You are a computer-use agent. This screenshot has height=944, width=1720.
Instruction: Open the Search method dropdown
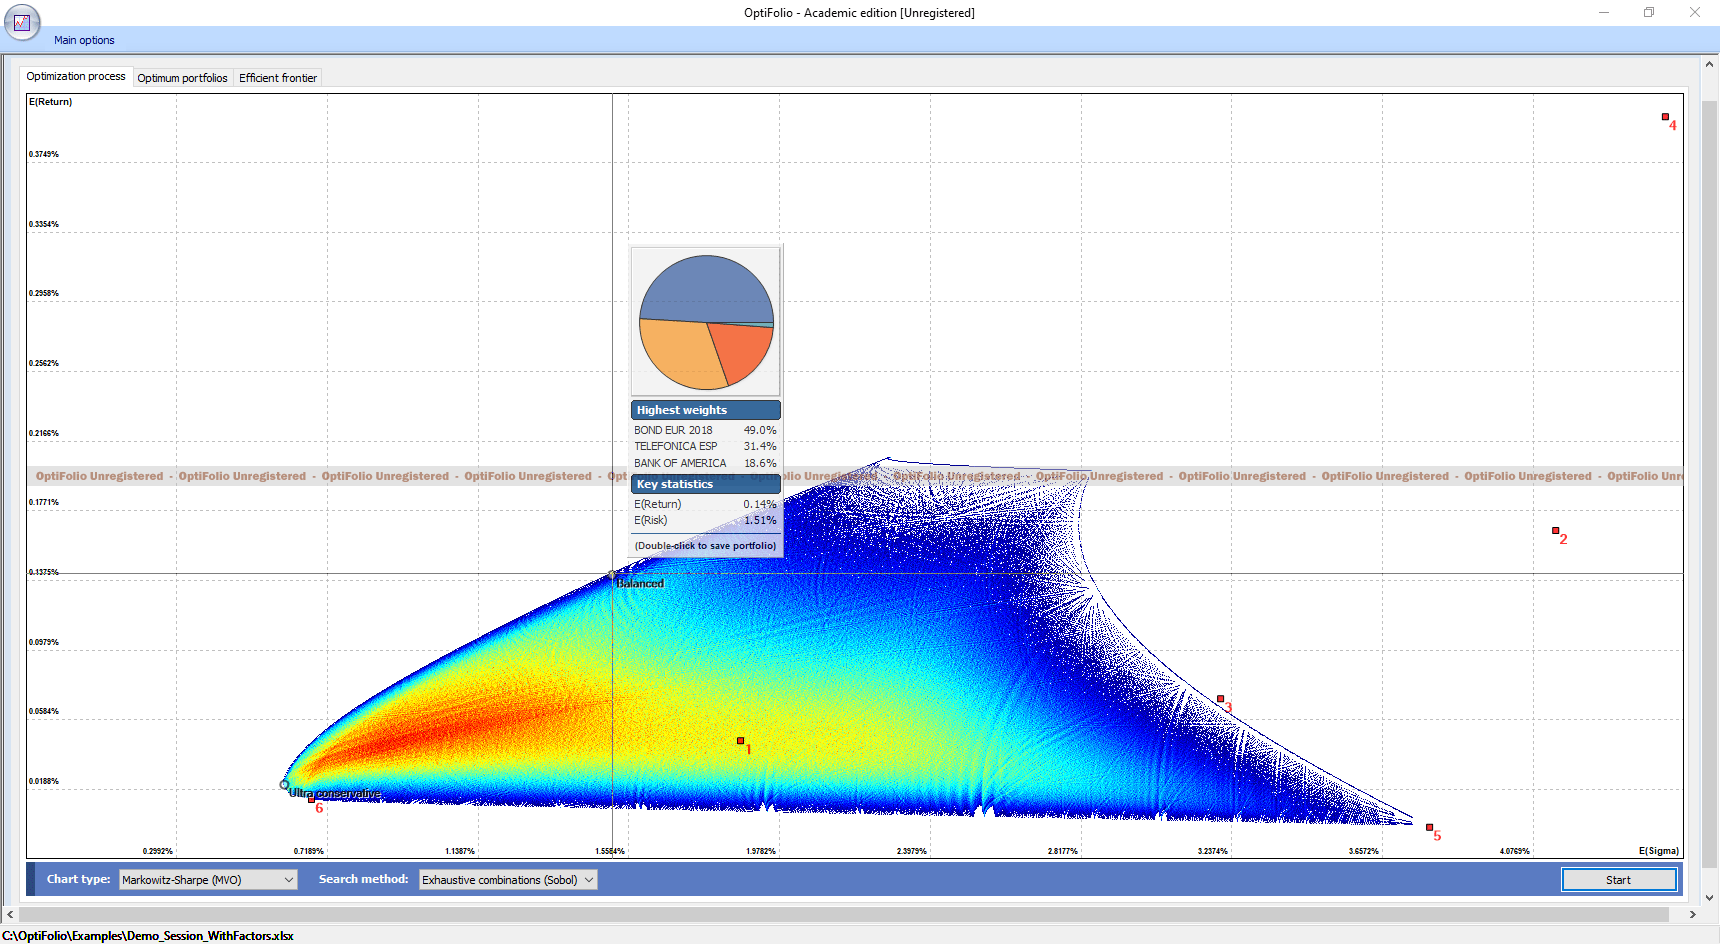tap(508, 880)
